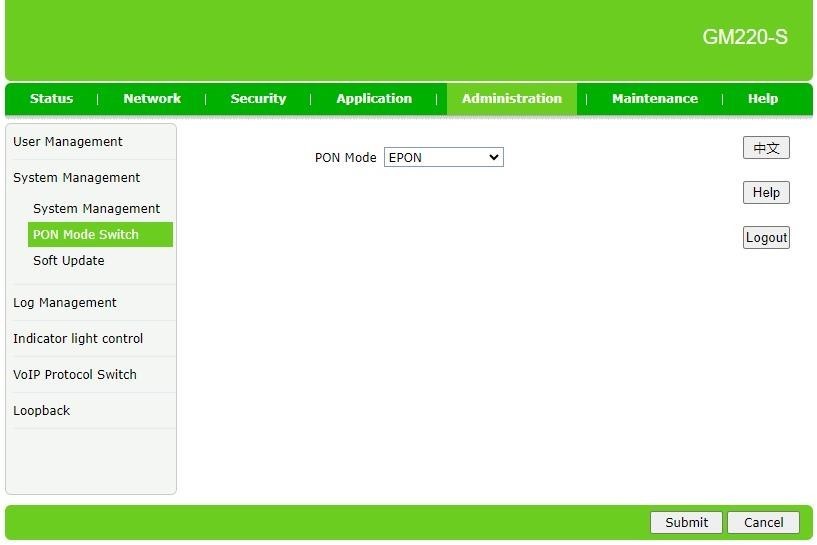Open the Soft Update page

(69, 261)
